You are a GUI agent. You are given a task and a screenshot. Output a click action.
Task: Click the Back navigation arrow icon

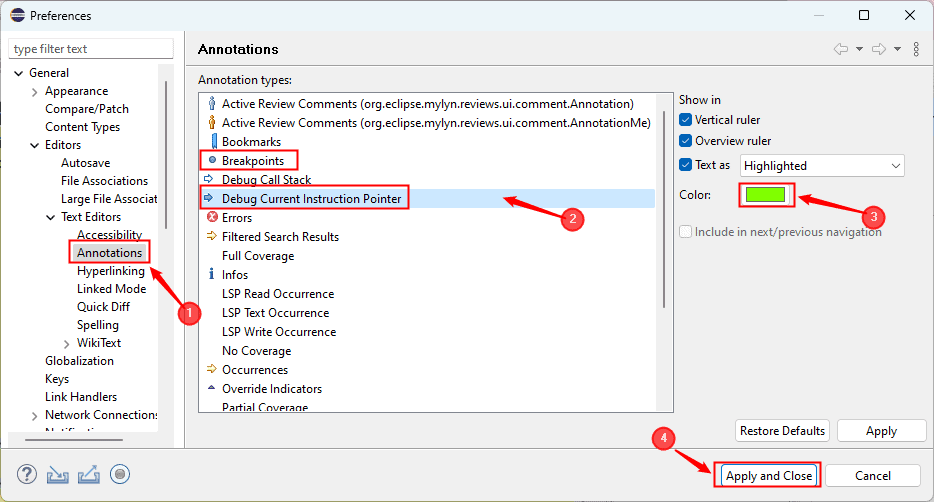841,49
